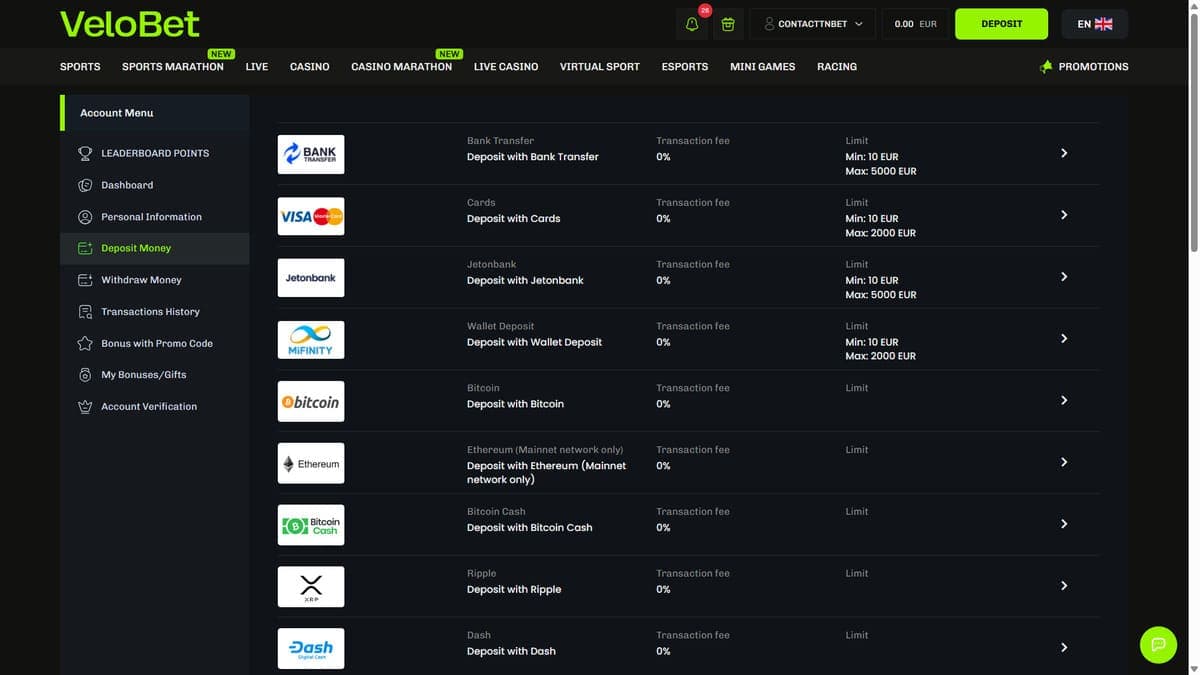Open the CASINO MARATHON menu item
The height and width of the screenshot is (675, 1200).
point(401,67)
